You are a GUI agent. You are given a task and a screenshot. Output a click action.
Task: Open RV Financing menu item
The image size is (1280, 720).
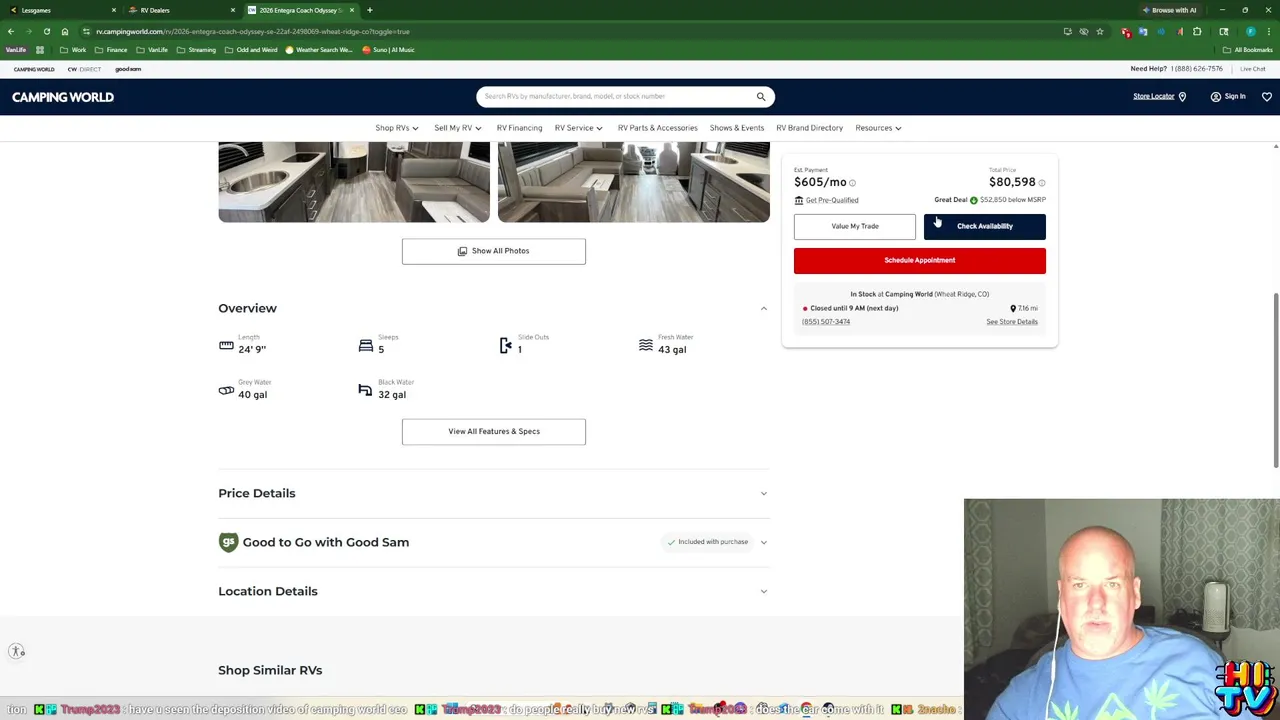[519, 128]
